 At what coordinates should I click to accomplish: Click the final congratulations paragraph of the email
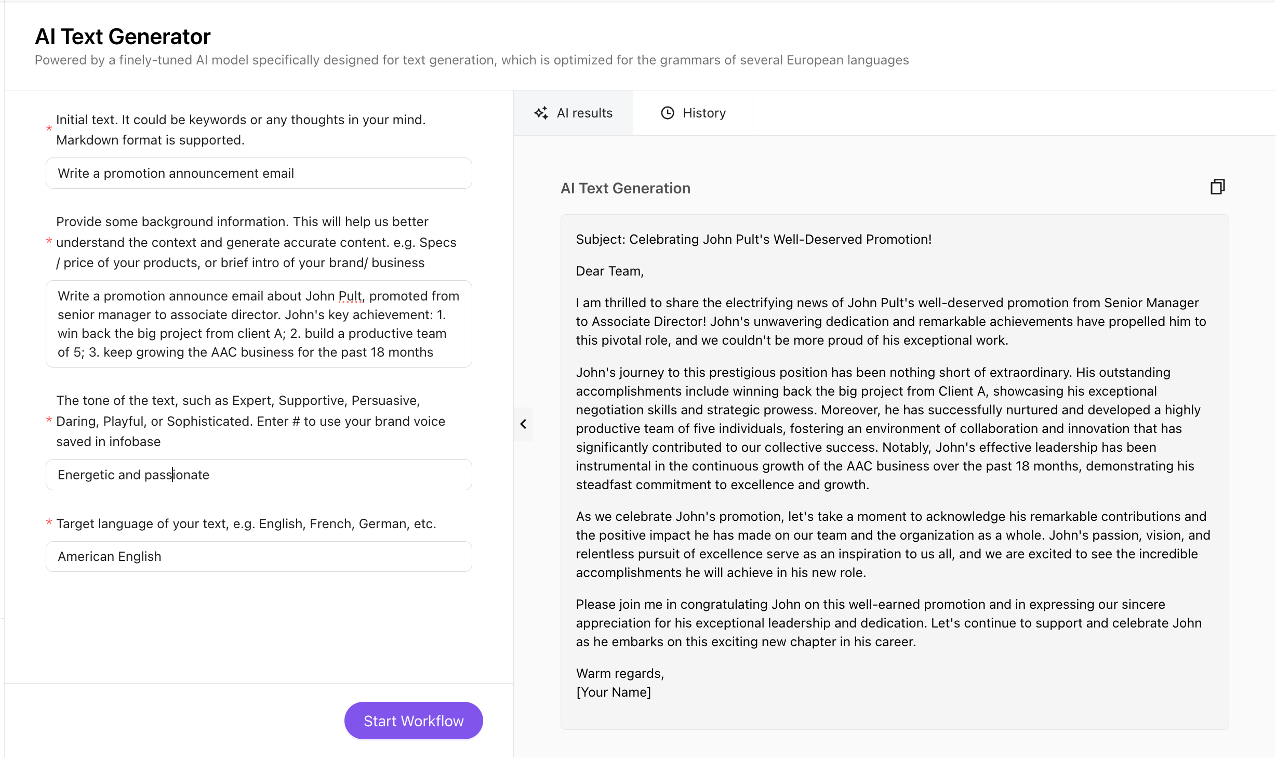point(890,622)
